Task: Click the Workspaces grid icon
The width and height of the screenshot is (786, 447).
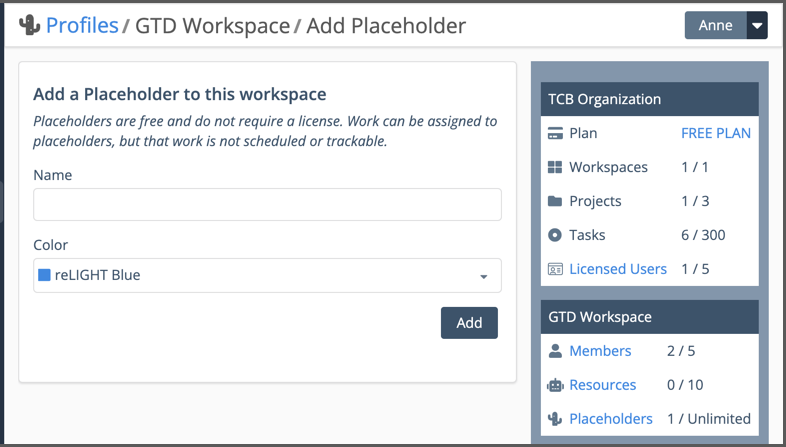Action: coord(555,167)
